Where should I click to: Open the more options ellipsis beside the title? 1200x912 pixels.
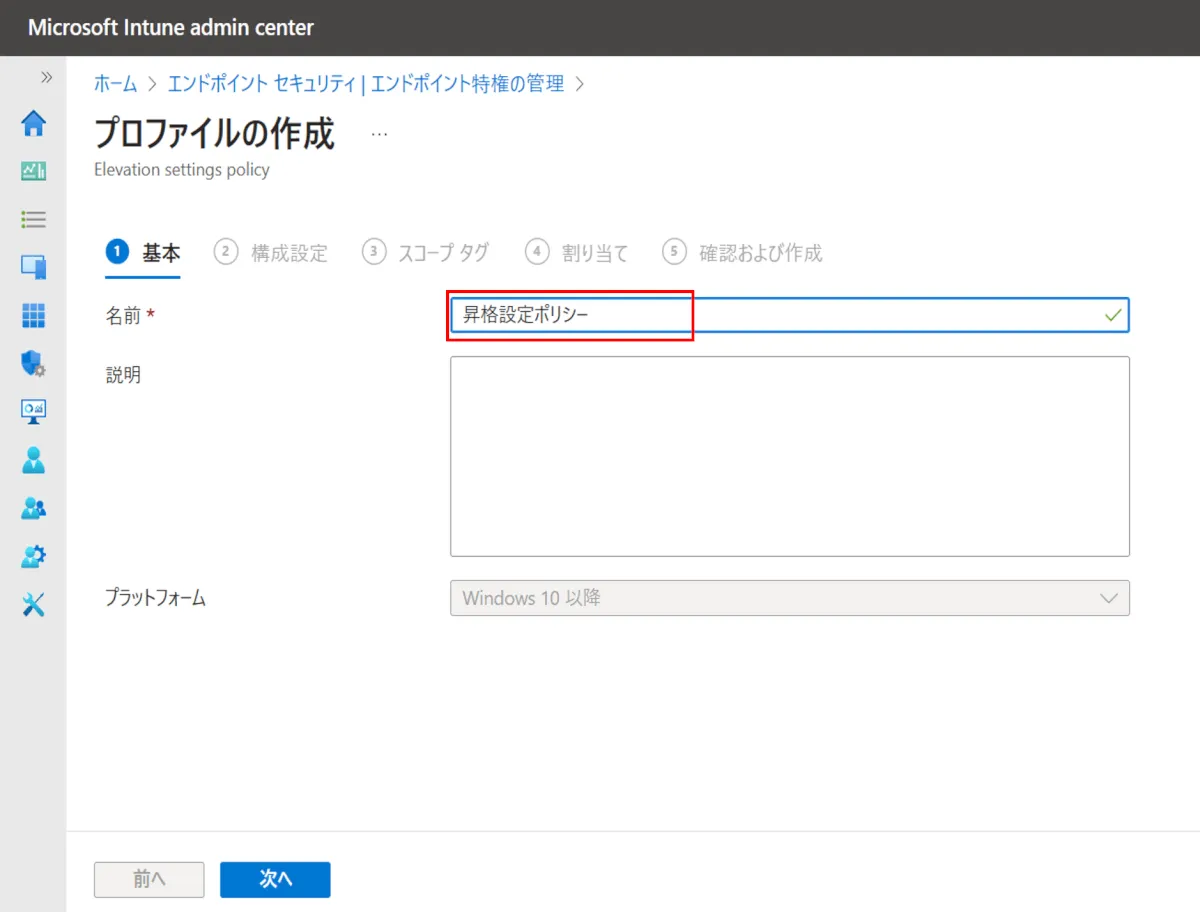pyautogui.click(x=379, y=134)
